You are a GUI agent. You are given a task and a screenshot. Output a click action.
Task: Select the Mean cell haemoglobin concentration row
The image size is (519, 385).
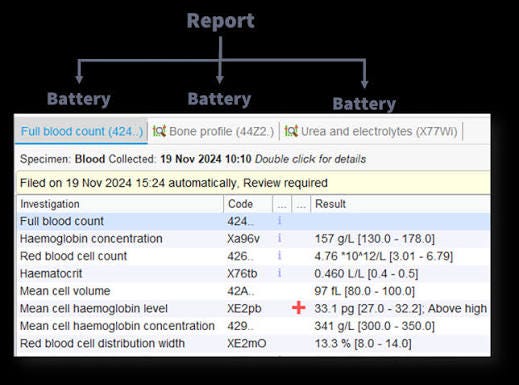tap(253, 326)
